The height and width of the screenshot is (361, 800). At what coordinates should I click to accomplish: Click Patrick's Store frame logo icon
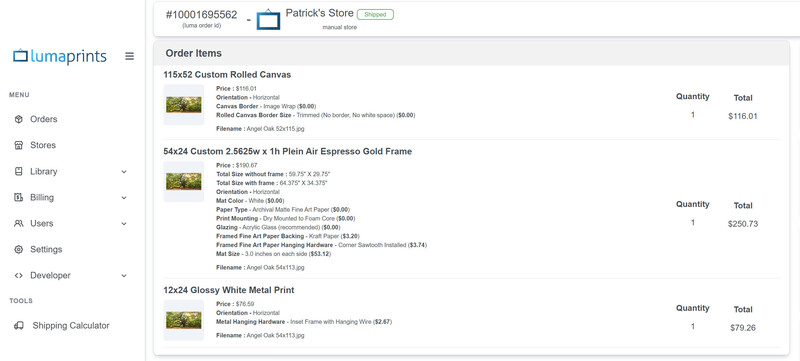(268, 19)
